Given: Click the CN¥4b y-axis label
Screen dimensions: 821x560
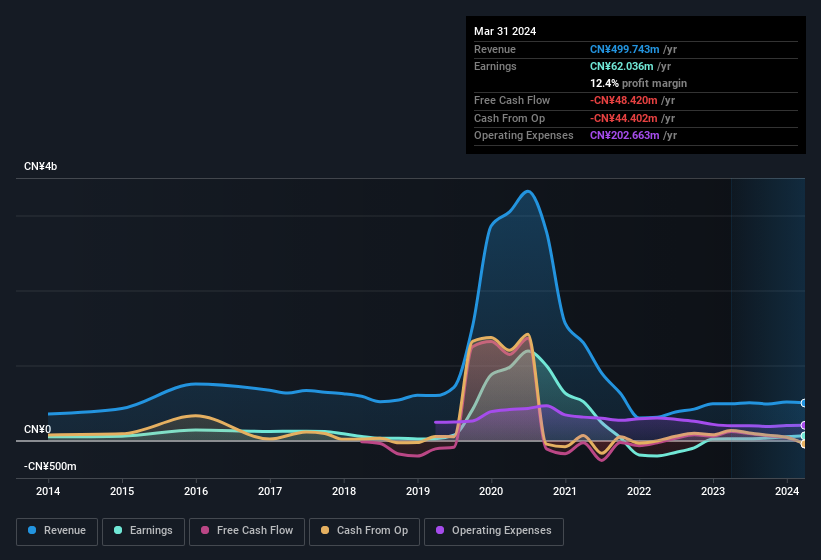Looking at the screenshot, I should pos(40,166).
